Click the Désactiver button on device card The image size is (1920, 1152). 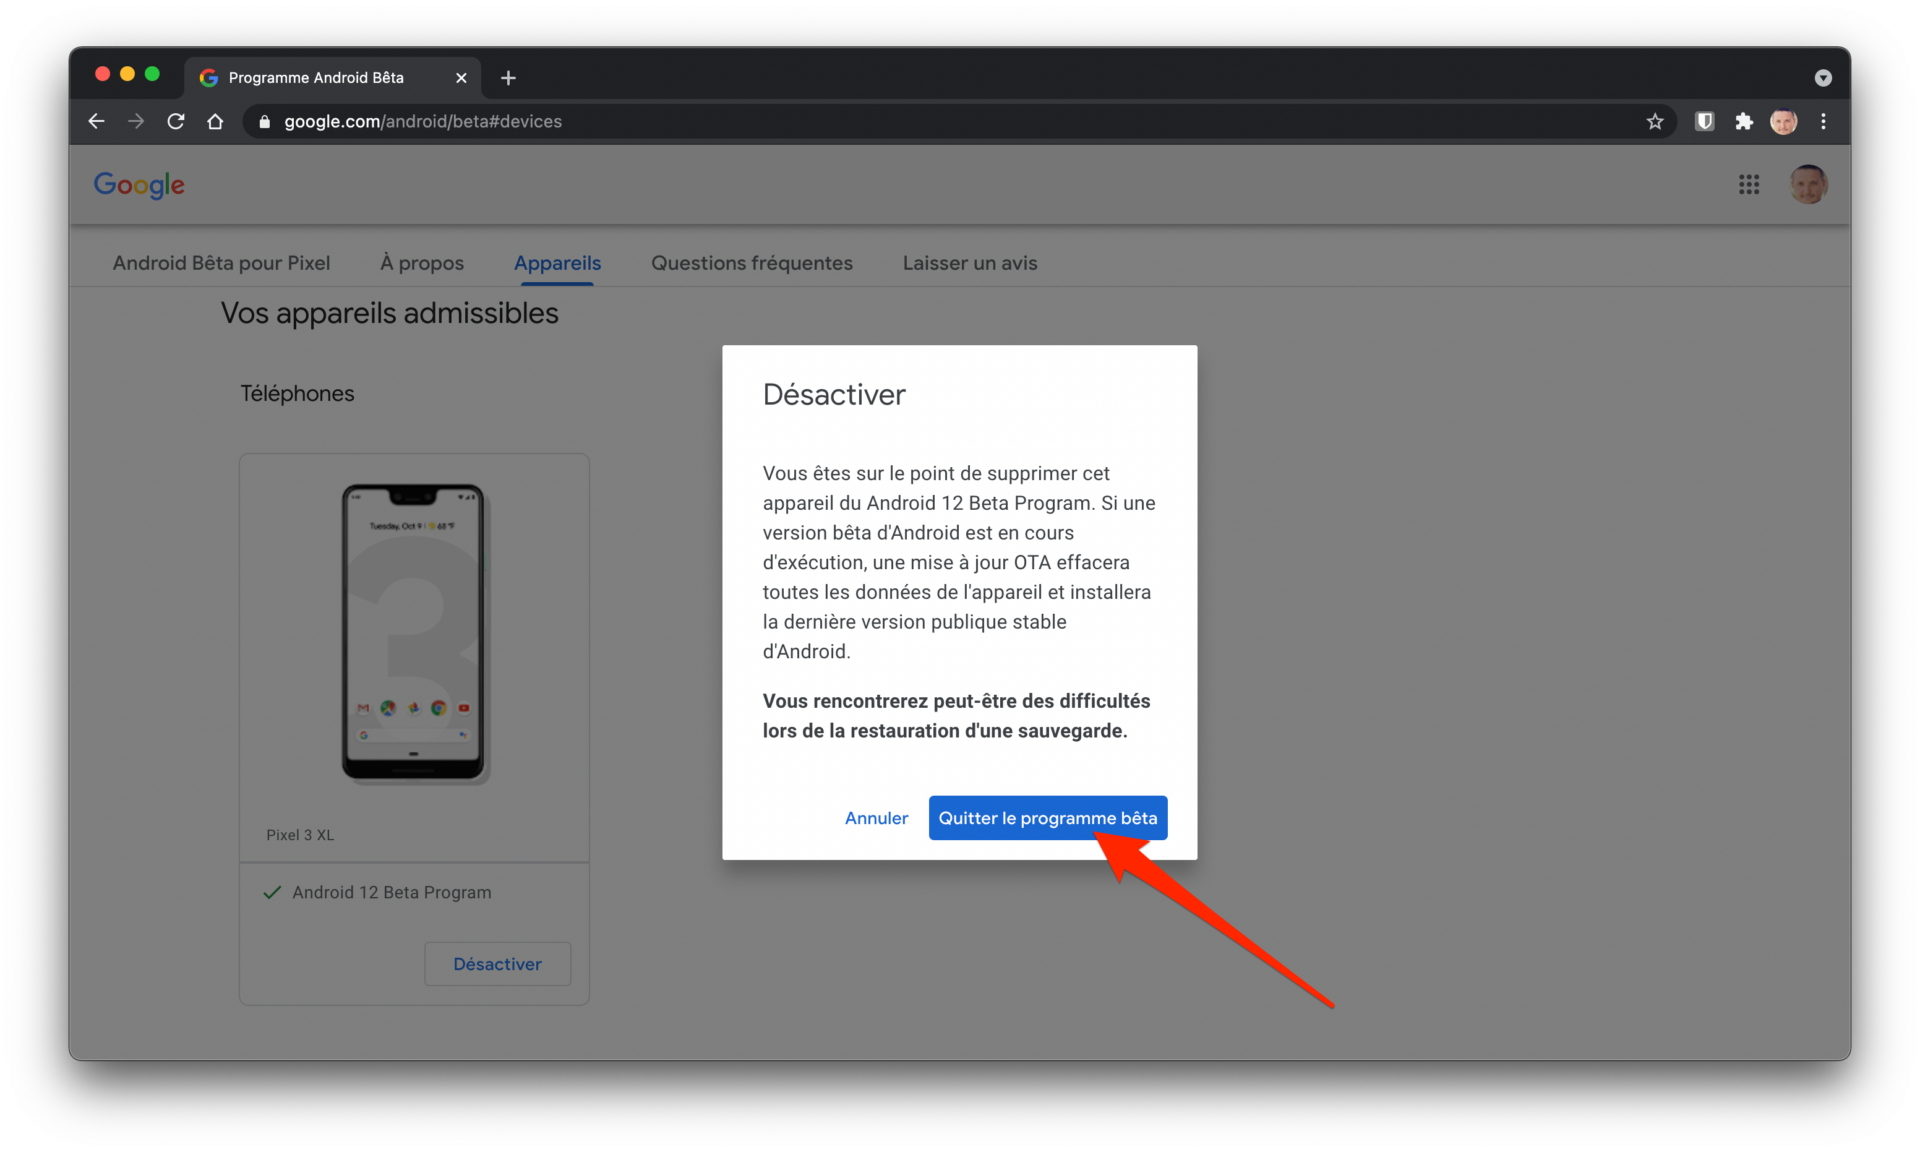point(497,964)
